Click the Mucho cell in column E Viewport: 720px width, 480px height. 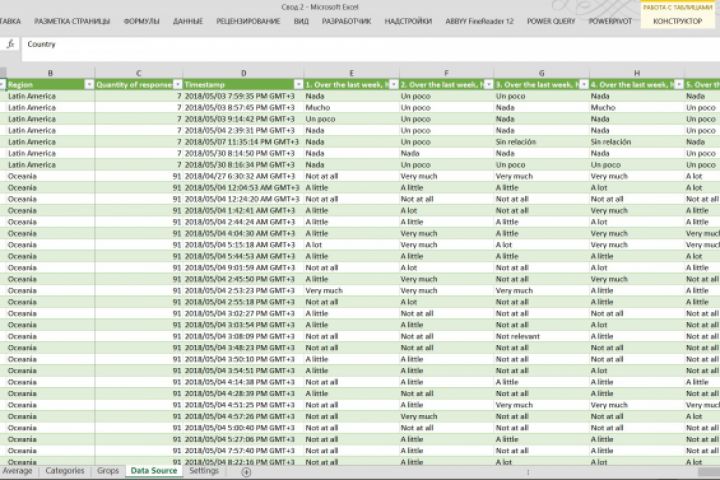tap(351, 107)
